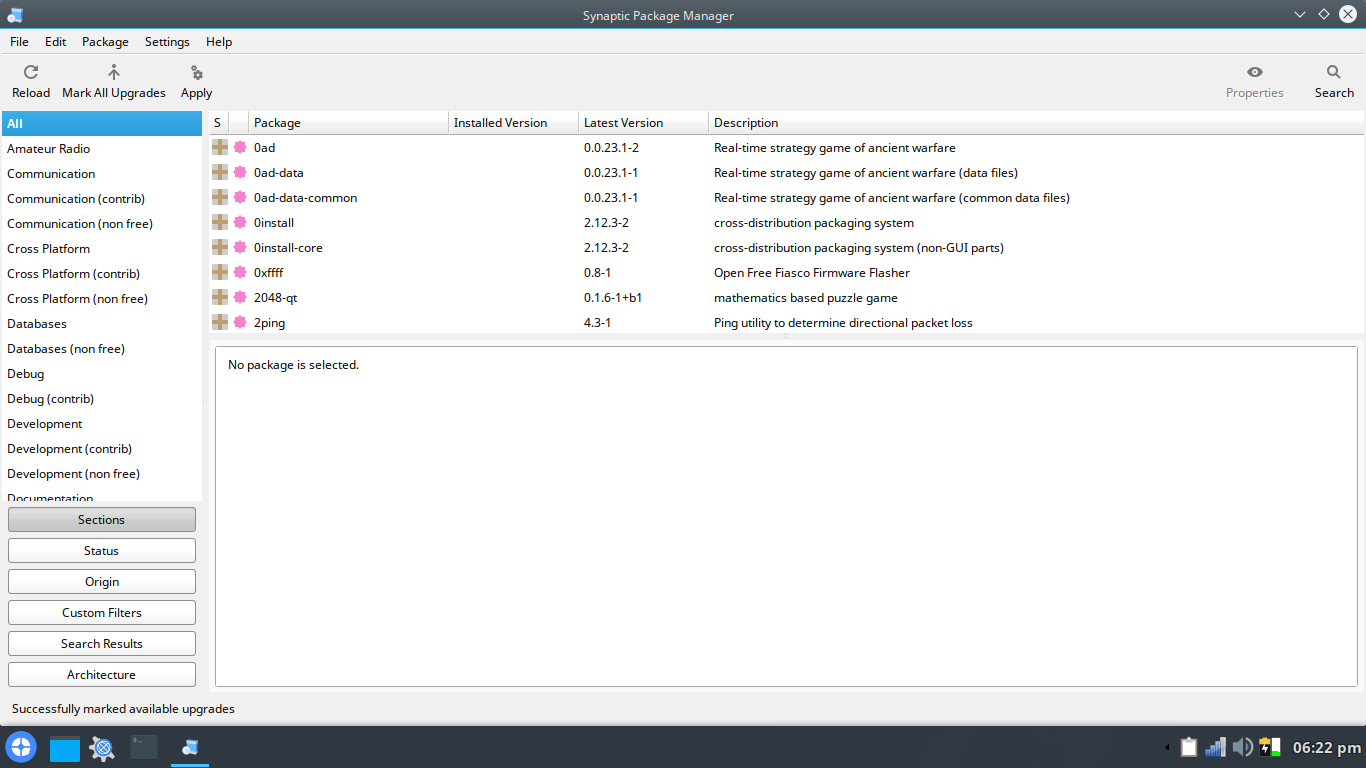
Task: Open the Help menu
Action: point(219,42)
